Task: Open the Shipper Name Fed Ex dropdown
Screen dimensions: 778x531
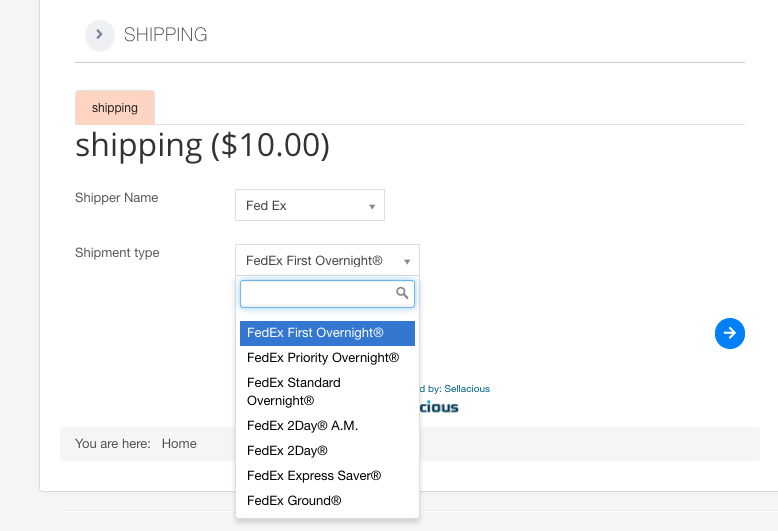Action: coord(310,205)
